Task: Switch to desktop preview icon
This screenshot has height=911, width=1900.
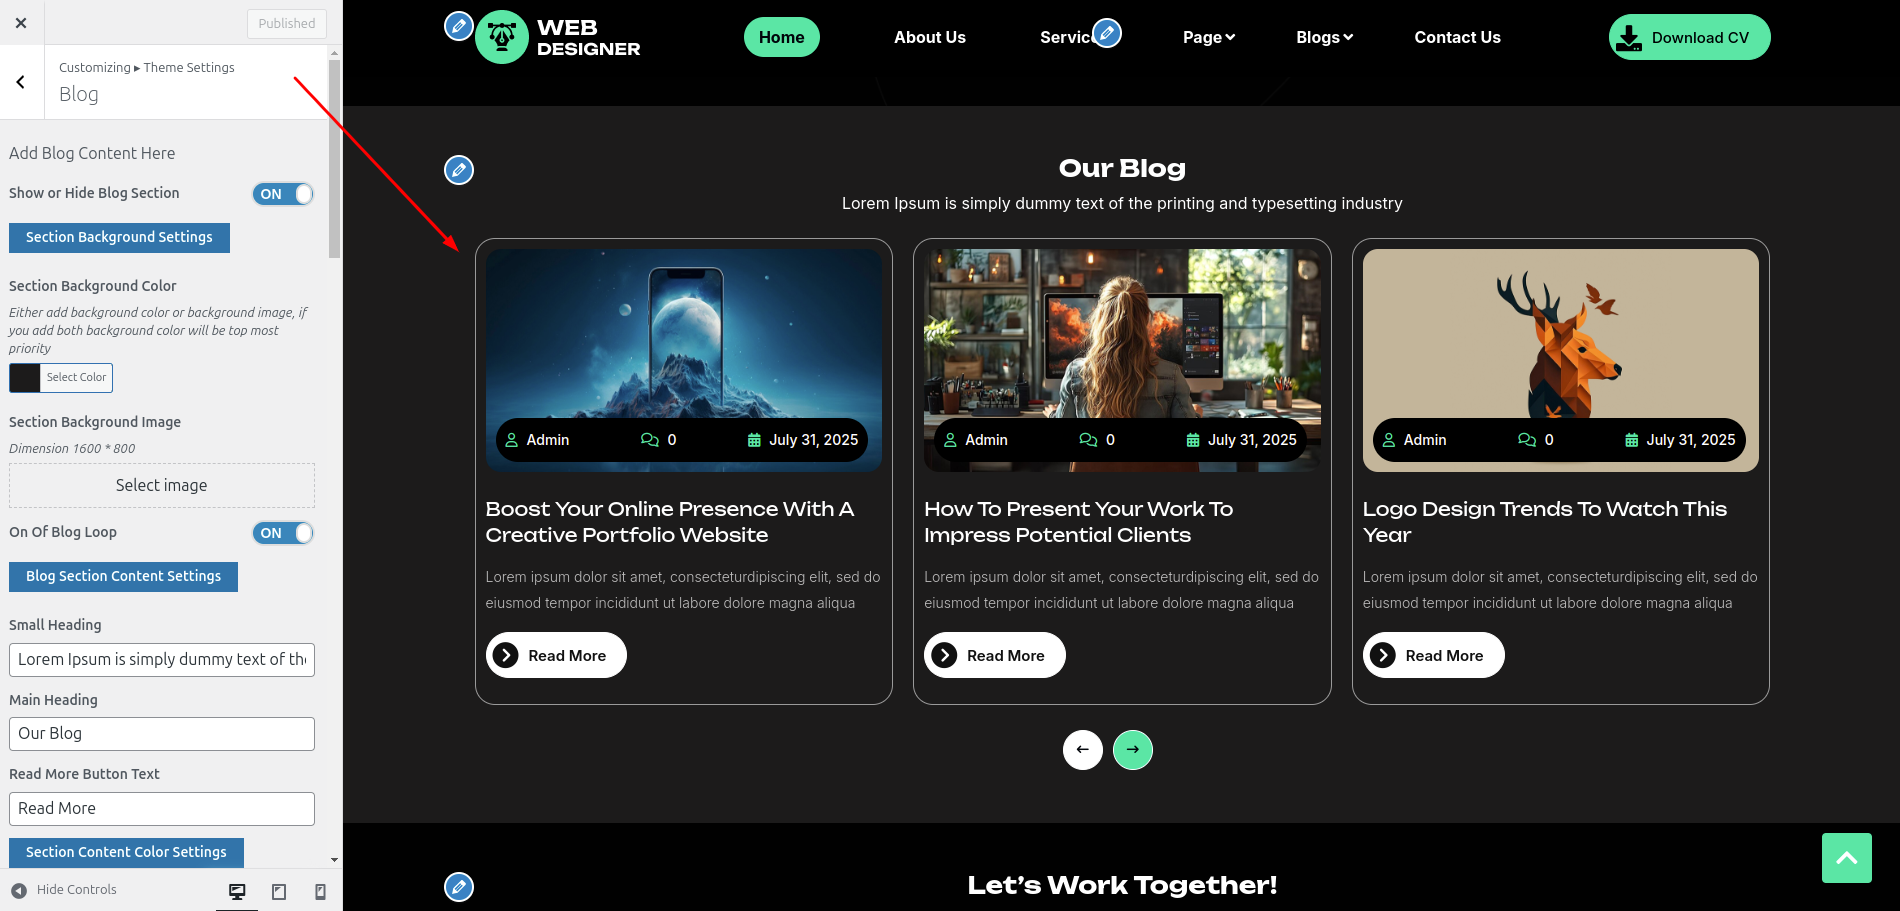Action: [237, 891]
